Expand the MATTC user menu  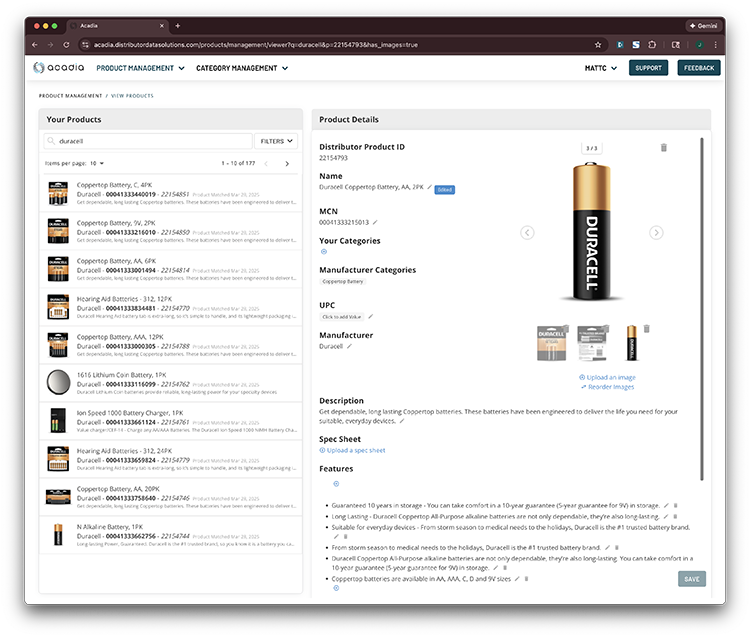601,68
